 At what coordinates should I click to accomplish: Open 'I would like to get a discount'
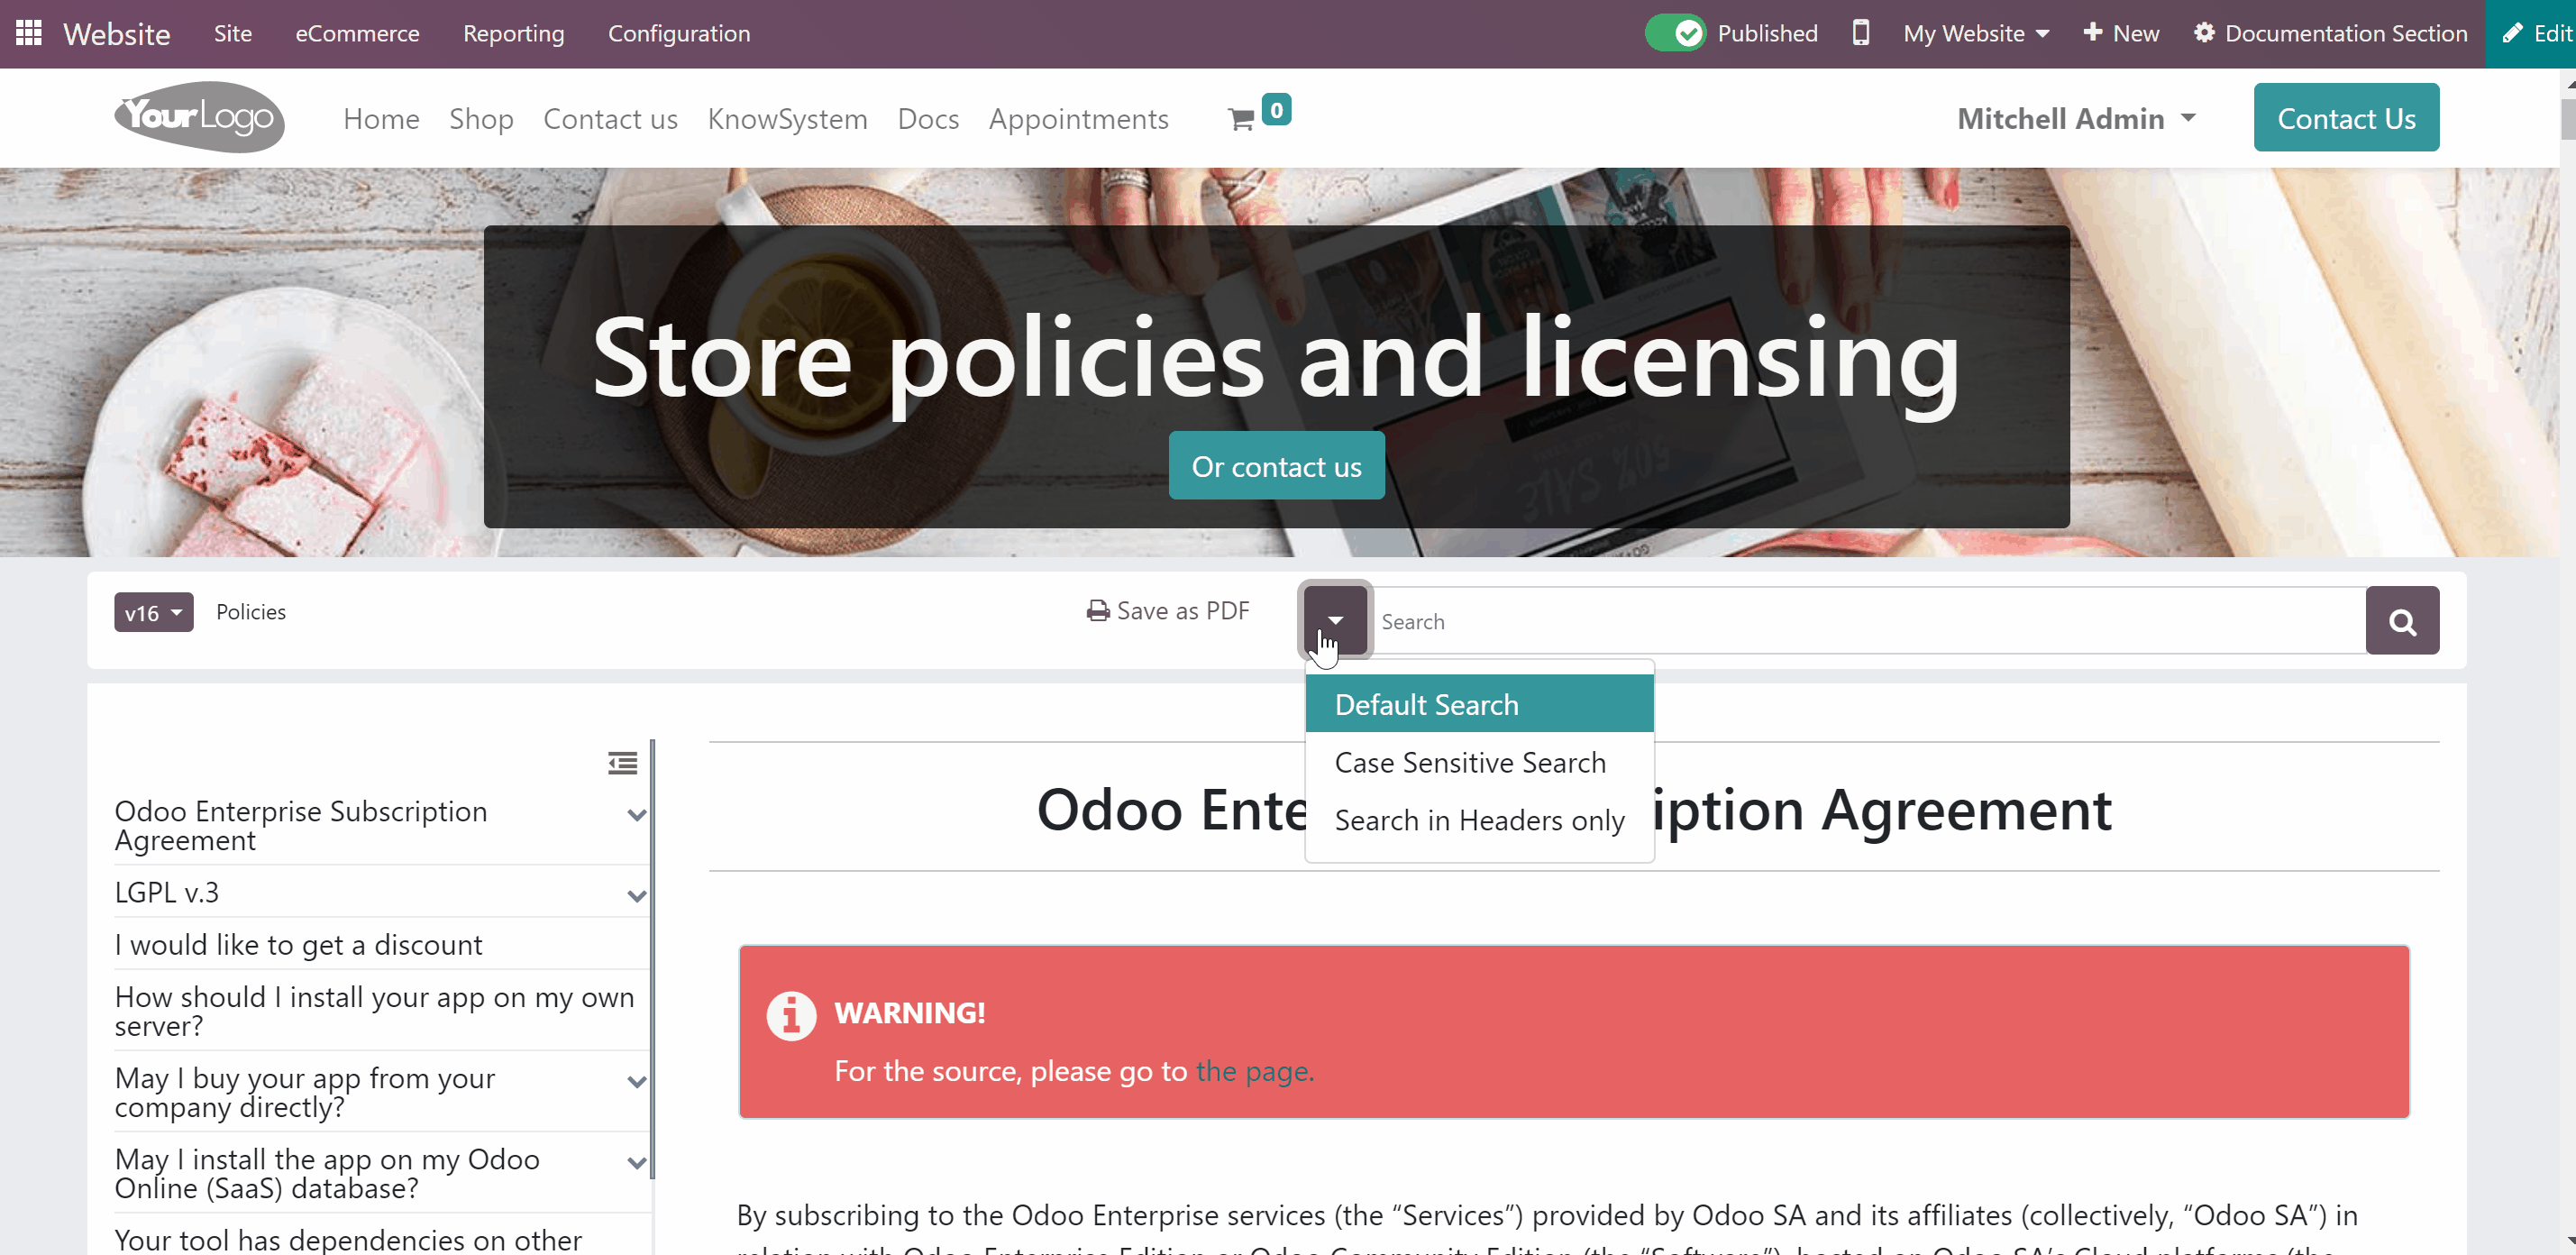(298, 945)
